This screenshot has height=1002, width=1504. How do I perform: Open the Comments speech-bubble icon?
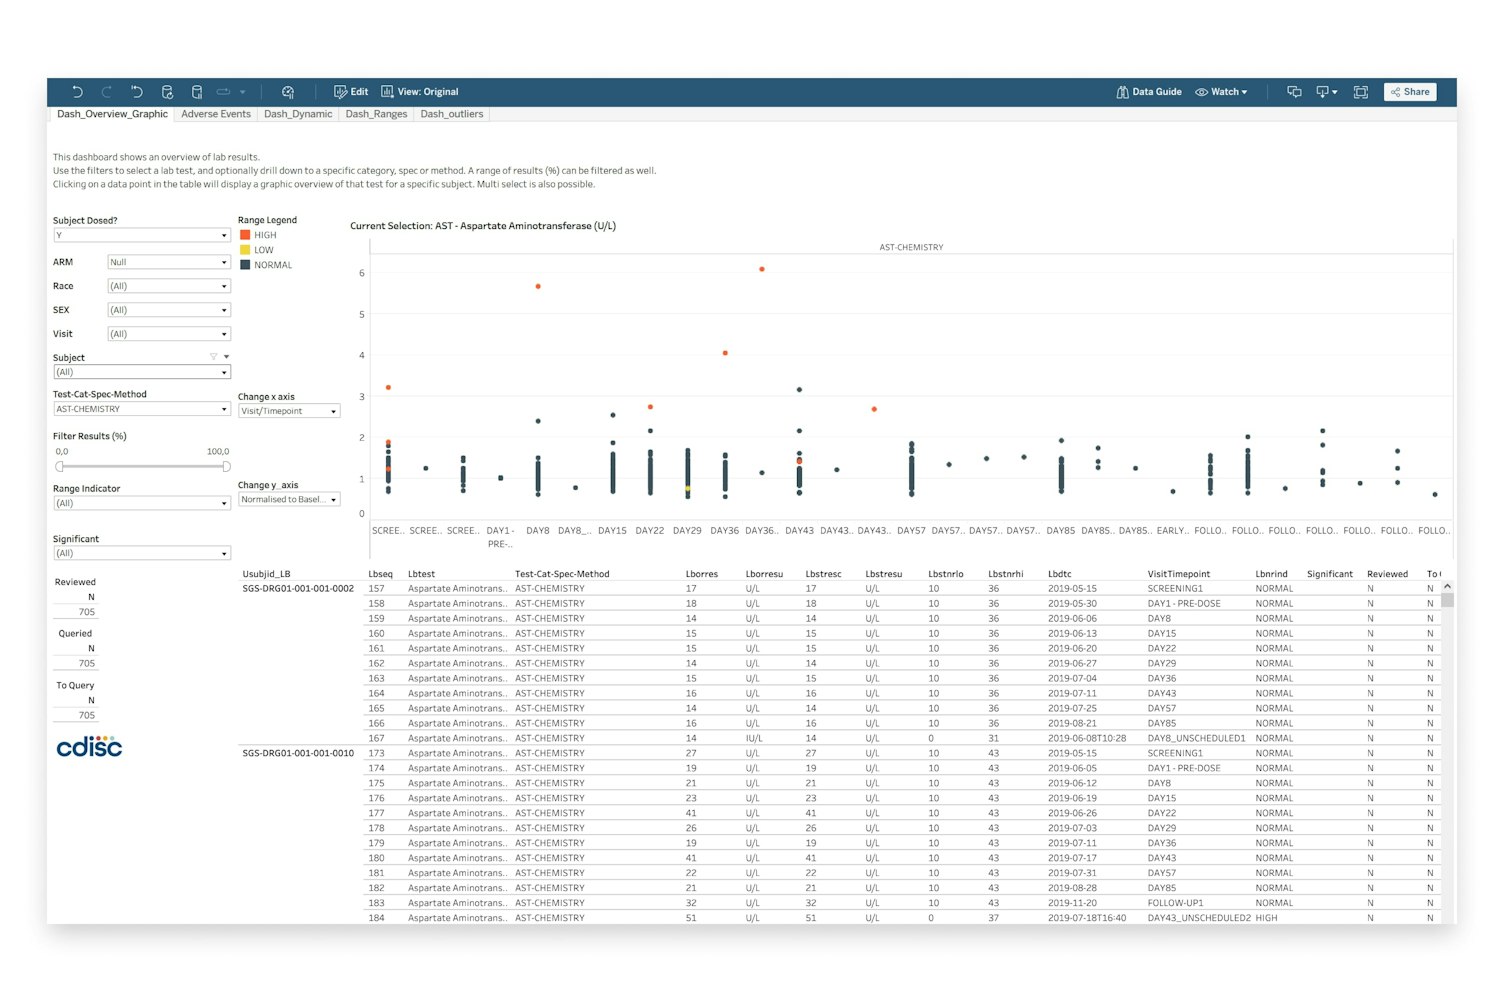[x=1294, y=92]
